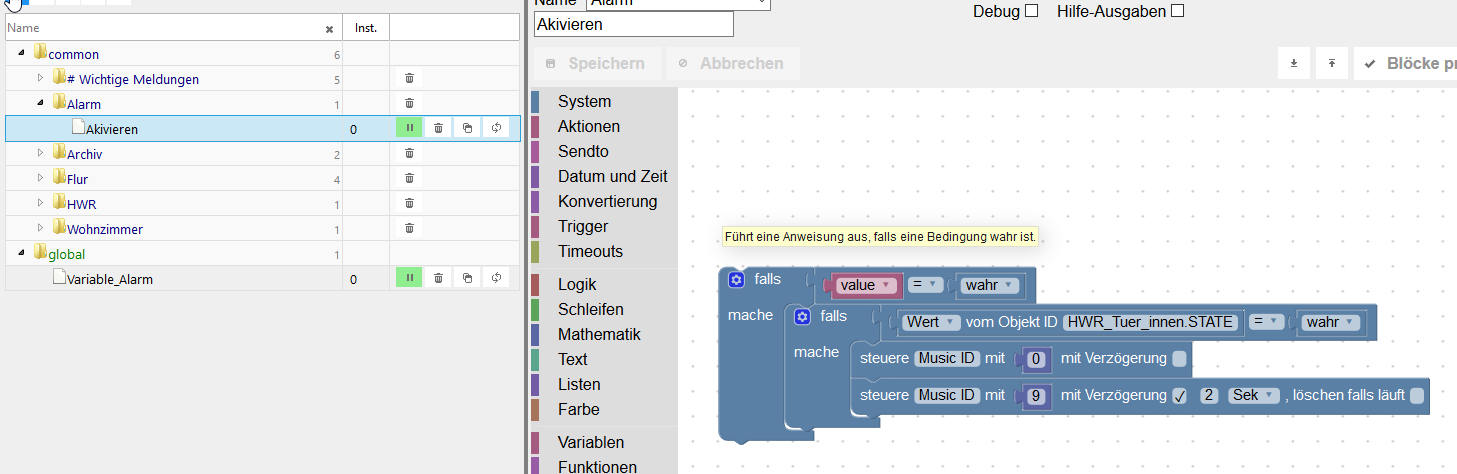
Task: Restart the Akivieren script
Action: 496,128
